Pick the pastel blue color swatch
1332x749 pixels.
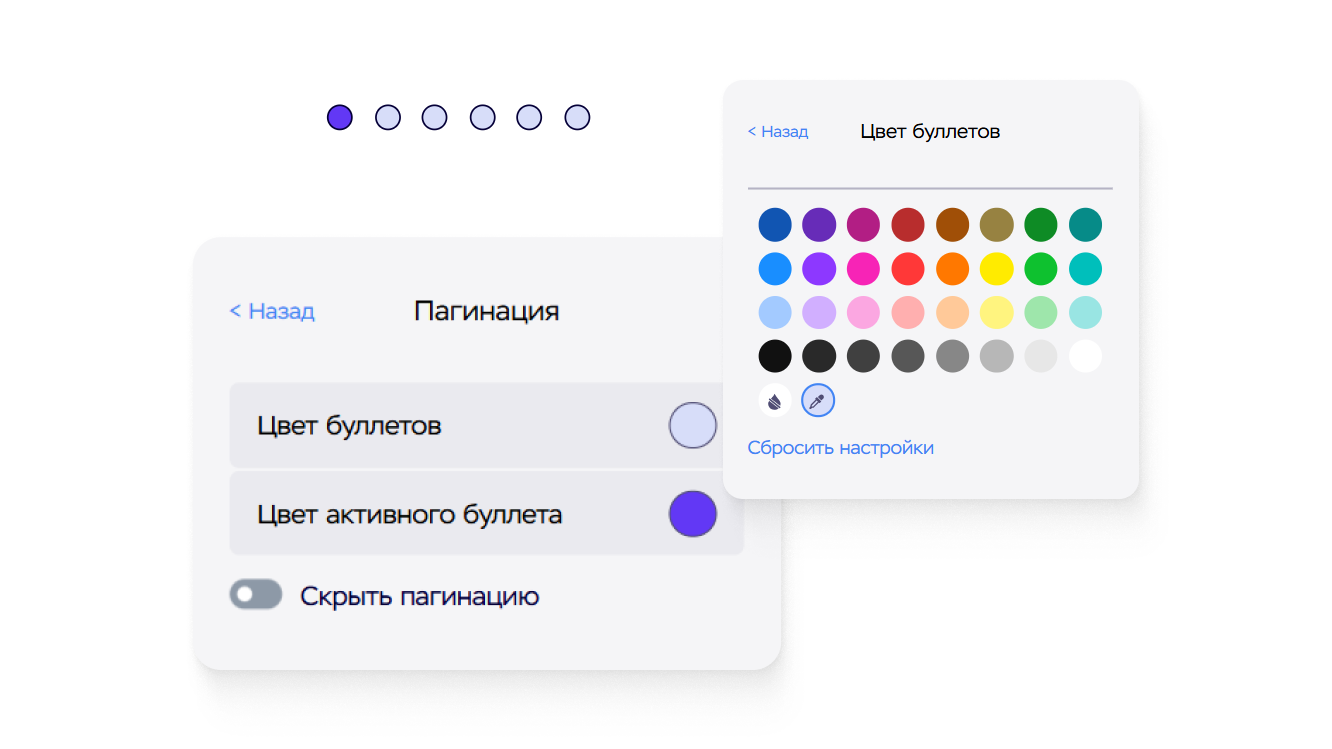click(775, 313)
